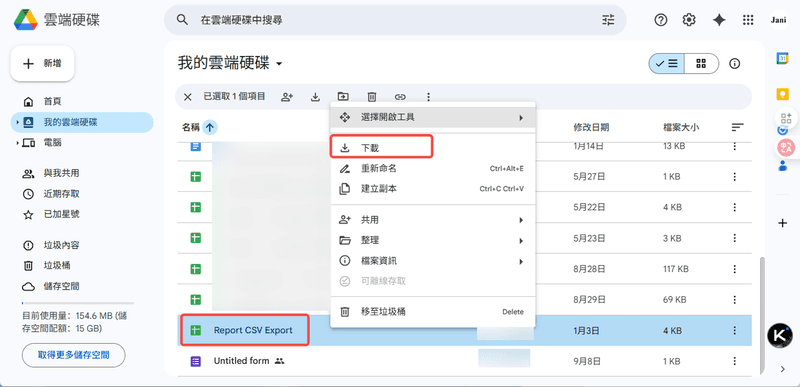Select the Report CSV Export file

[464, 330]
